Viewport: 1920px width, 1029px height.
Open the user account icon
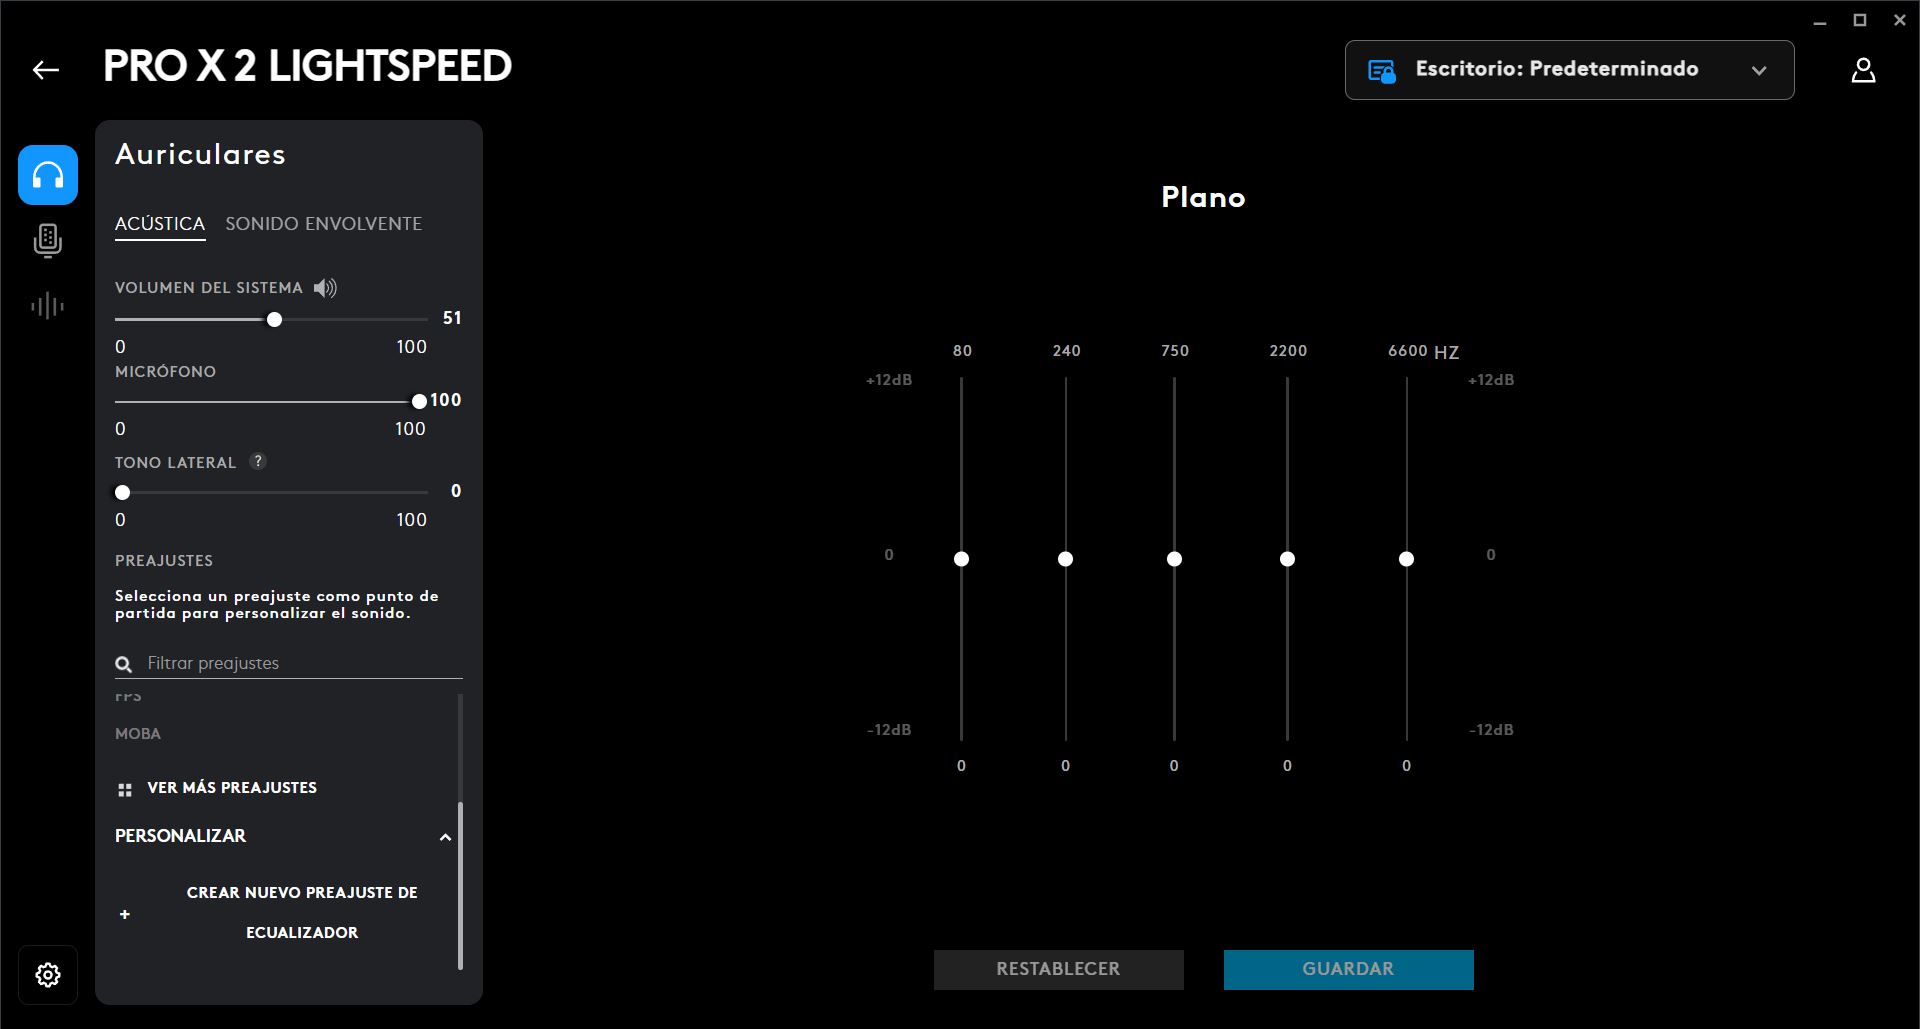coord(1863,70)
